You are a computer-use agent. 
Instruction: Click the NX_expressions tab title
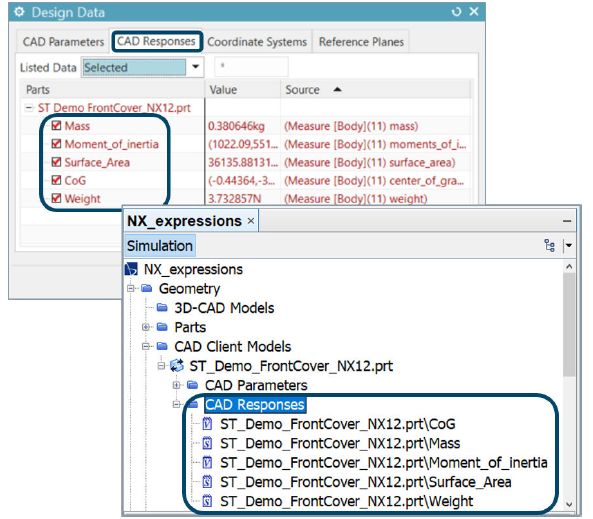click(x=184, y=221)
